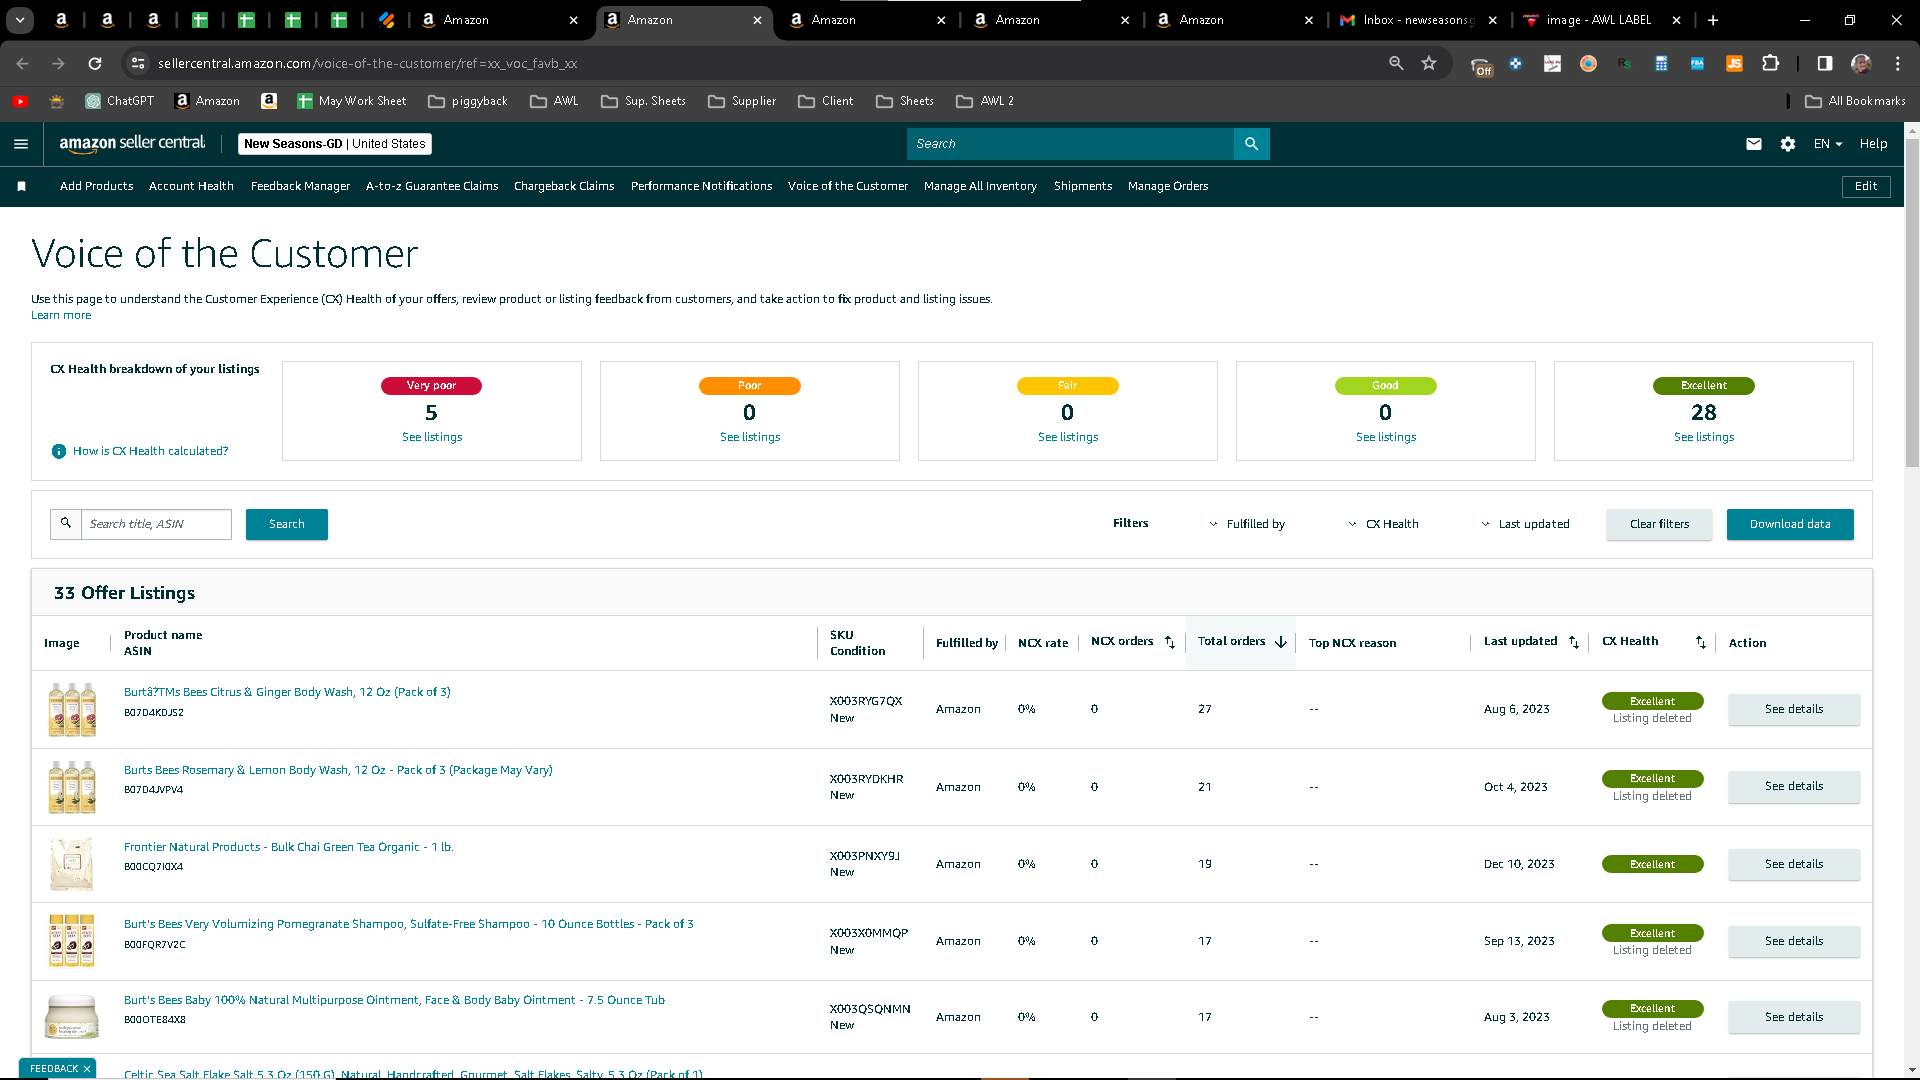This screenshot has width=1920, height=1080.
Task: Sort by the NCX orders column arrows
Action: pyautogui.click(x=1170, y=642)
